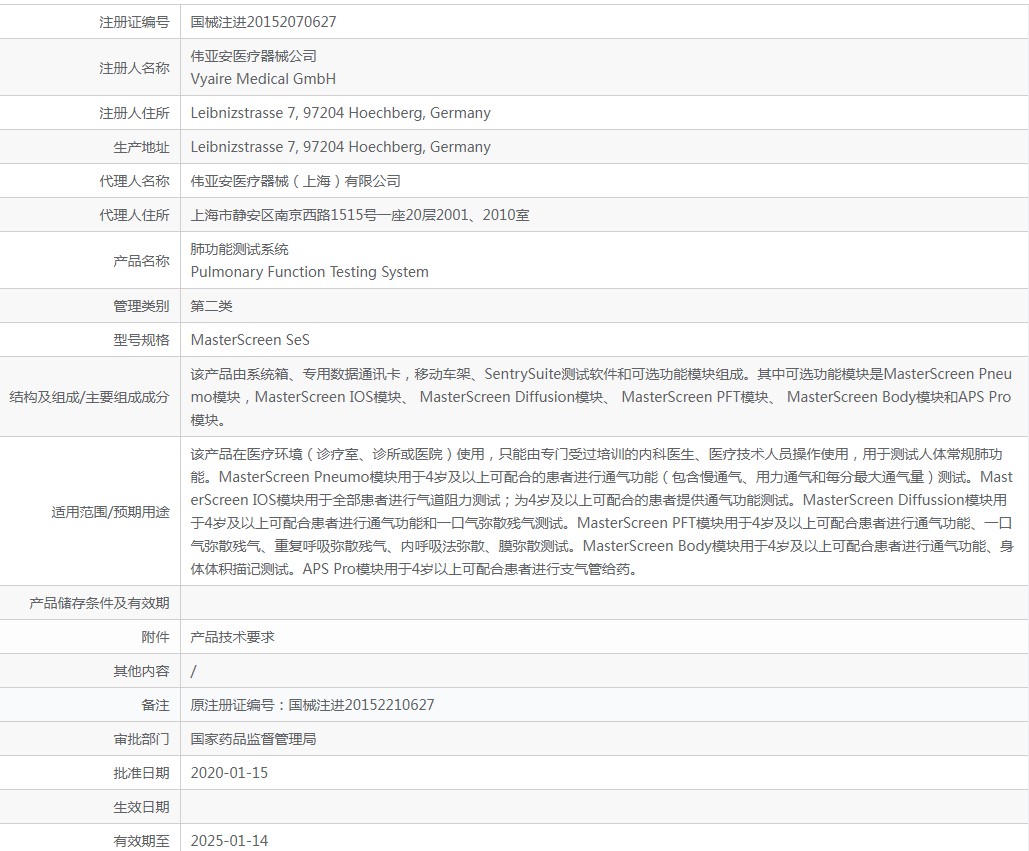Select the 产品储存条件及有效期 label

click(99, 603)
